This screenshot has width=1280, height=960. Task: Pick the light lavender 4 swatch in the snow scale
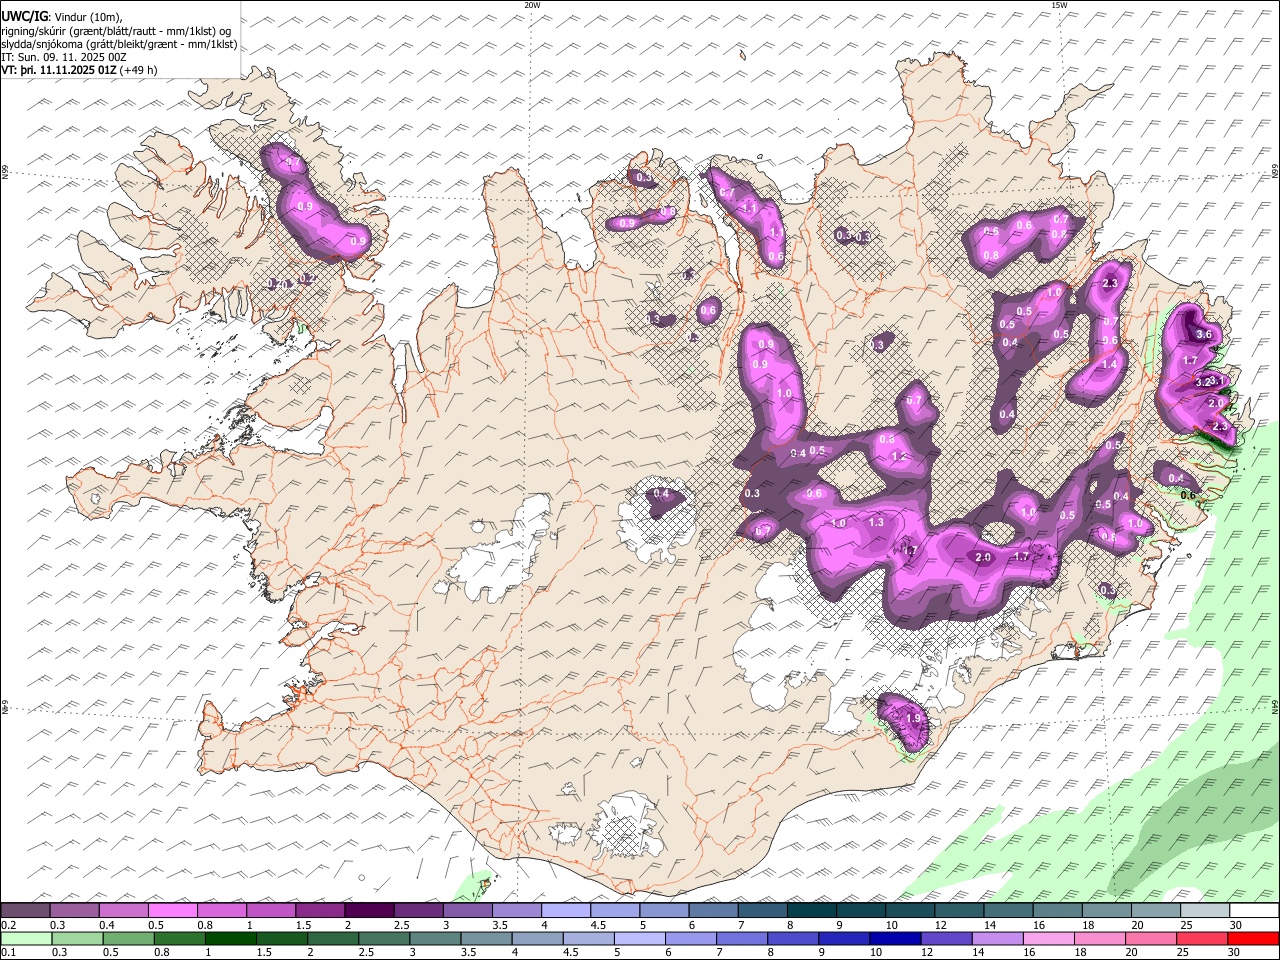[566, 911]
